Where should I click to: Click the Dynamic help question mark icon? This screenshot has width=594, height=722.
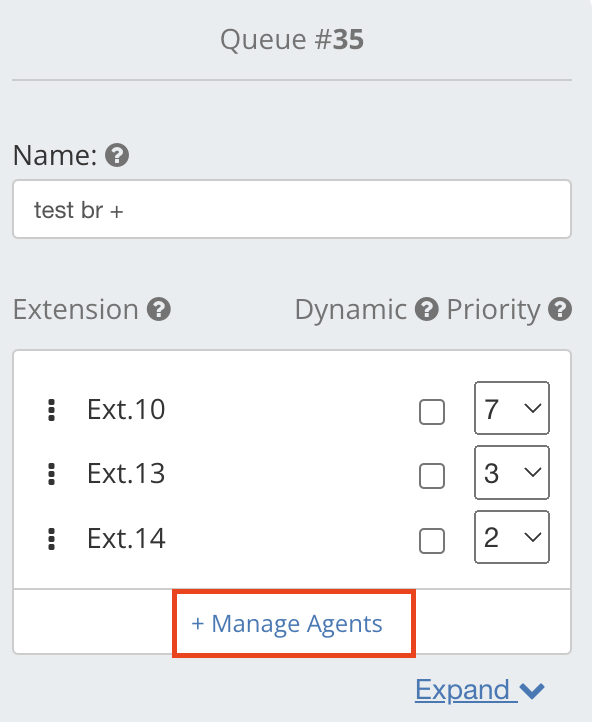[427, 309]
